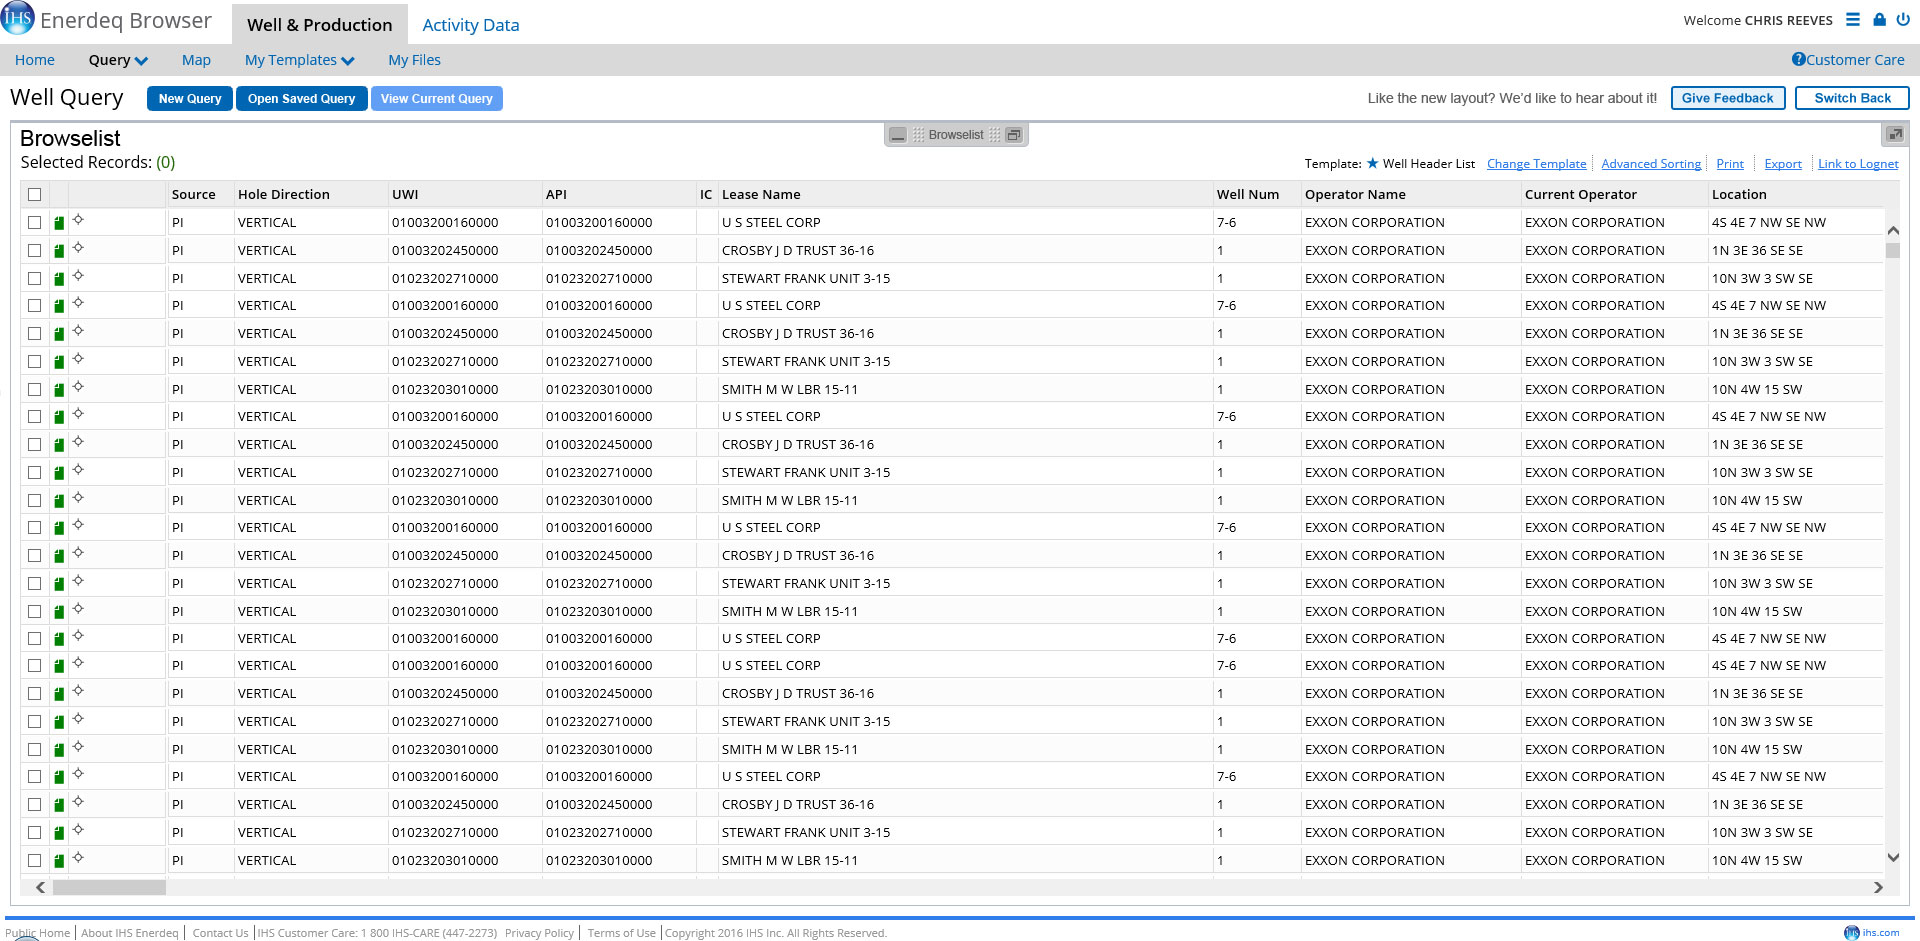Screen dimensions: 1920x941
Task: Click the table's scroll down arrow
Action: coord(1893,857)
